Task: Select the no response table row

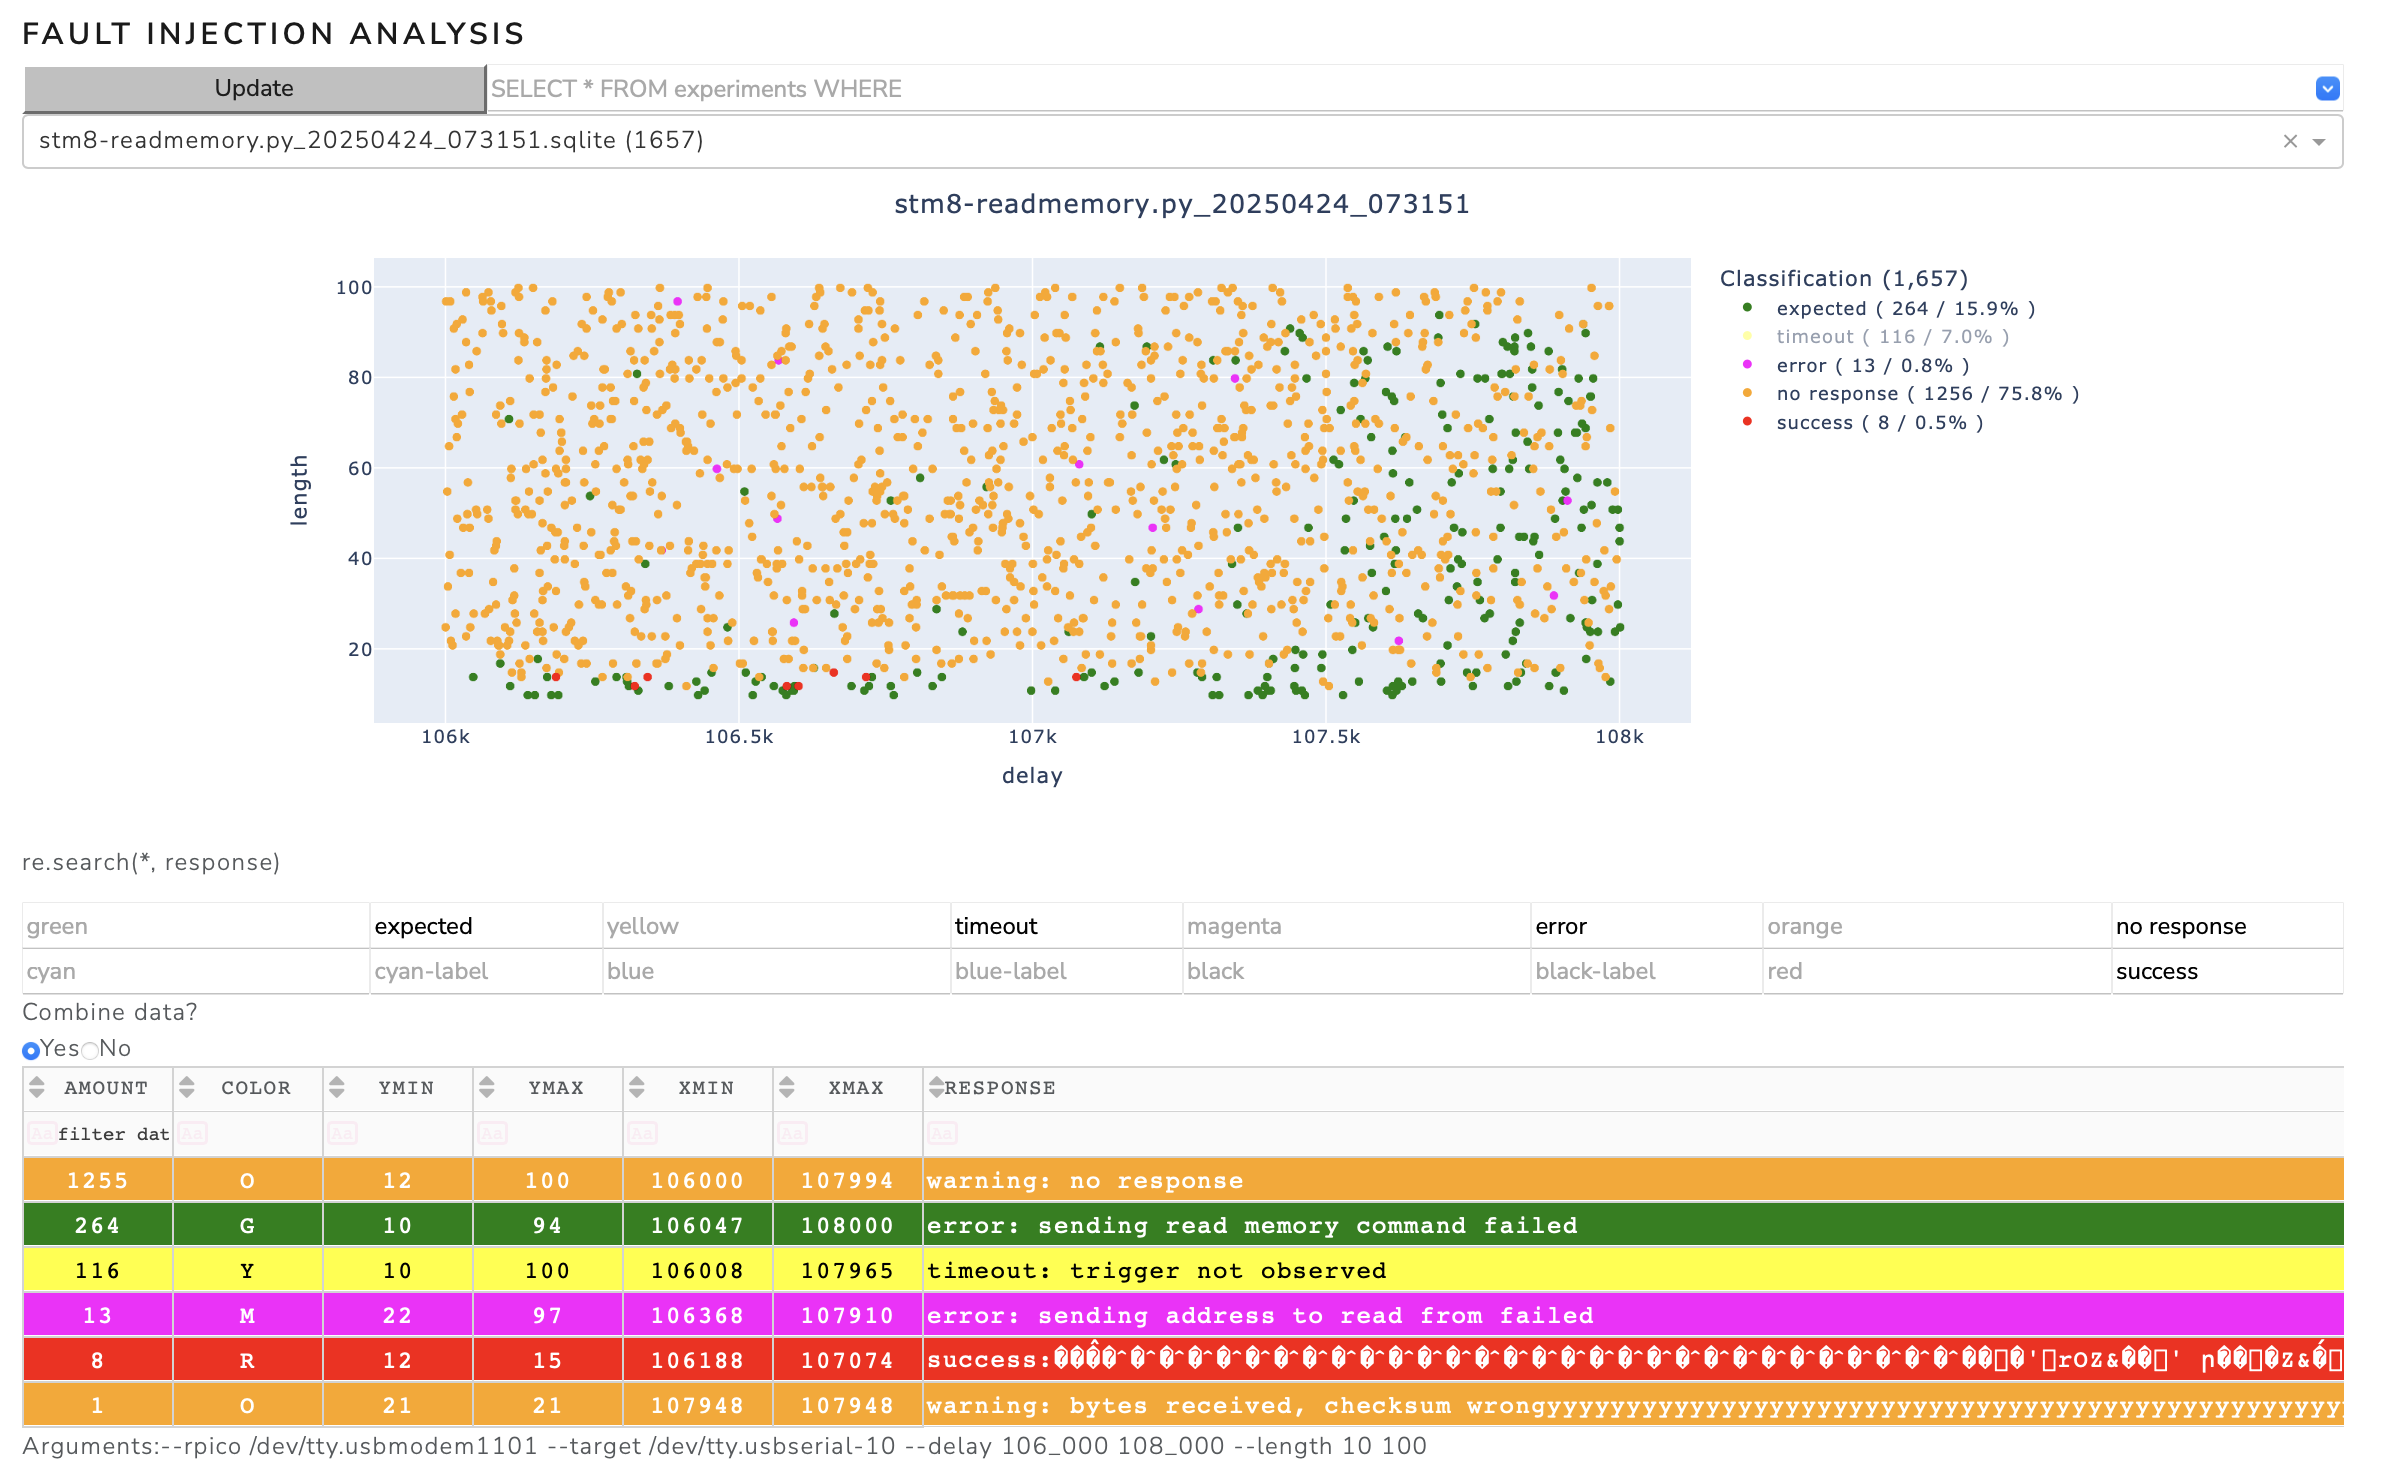Action: click(x=1183, y=1180)
